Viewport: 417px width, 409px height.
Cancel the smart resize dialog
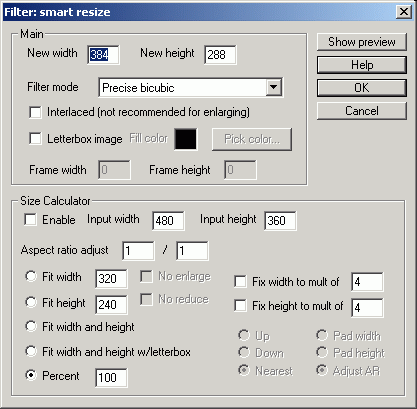click(362, 111)
